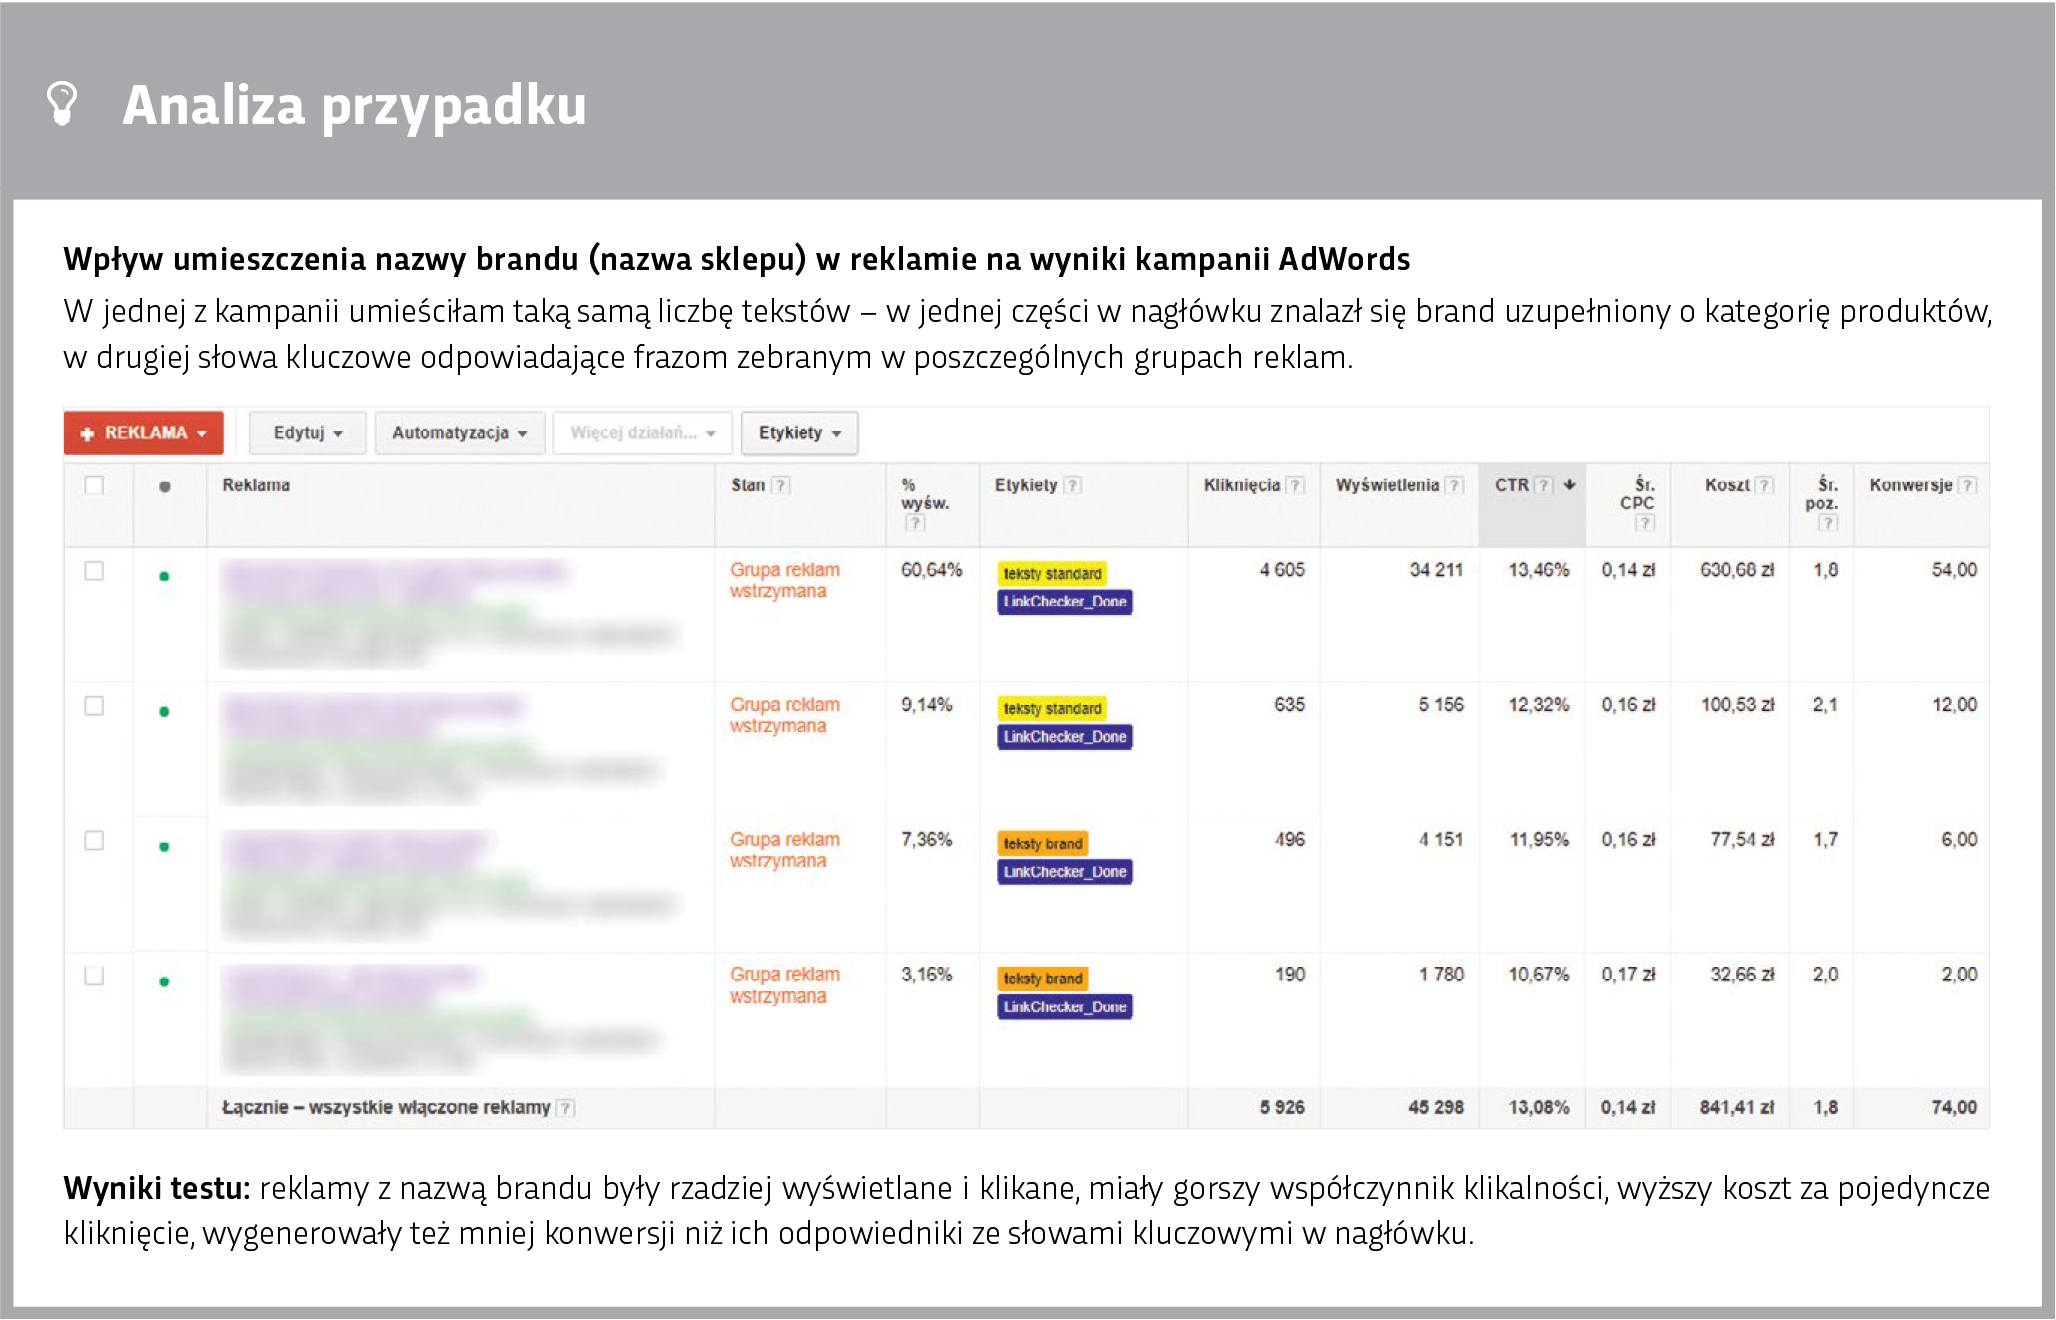The width and height of the screenshot is (2056, 1320).
Task: Click teksty standard label in 9,14% row
Action: click(1052, 709)
